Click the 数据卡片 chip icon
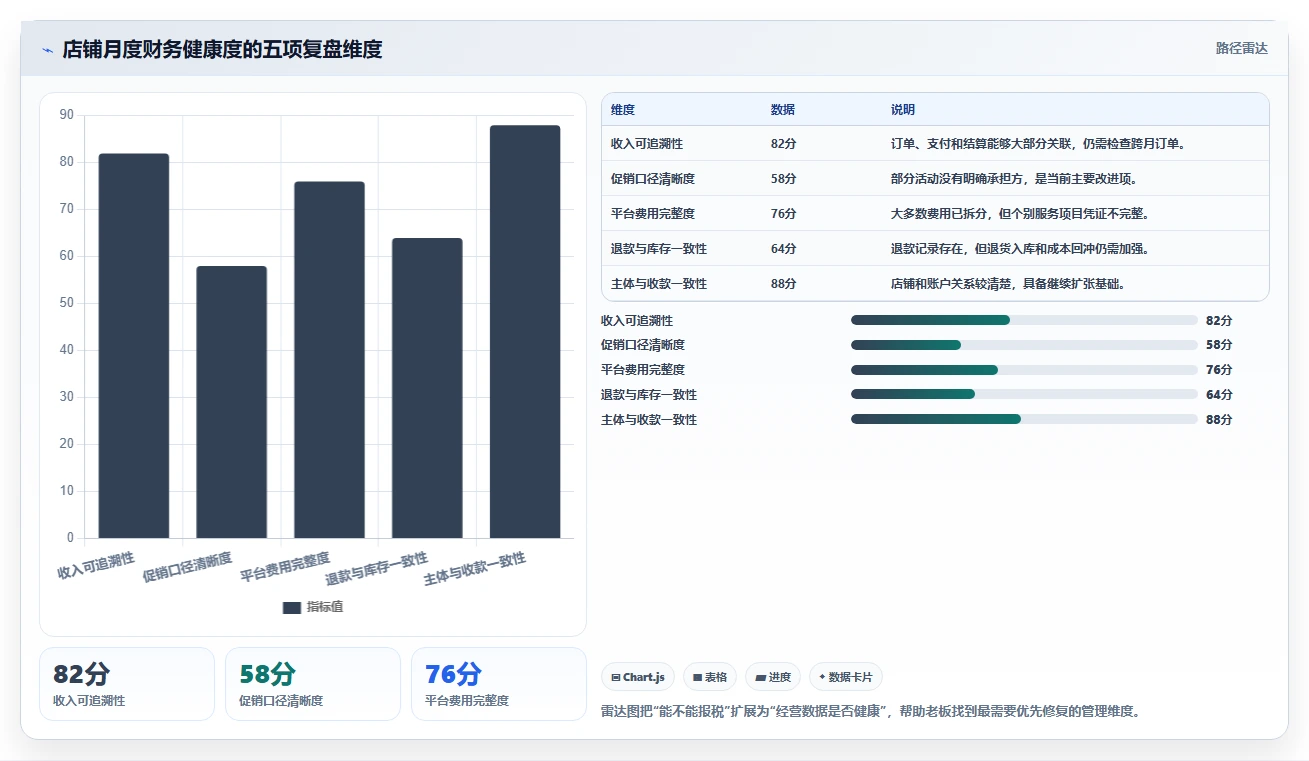 tap(822, 677)
